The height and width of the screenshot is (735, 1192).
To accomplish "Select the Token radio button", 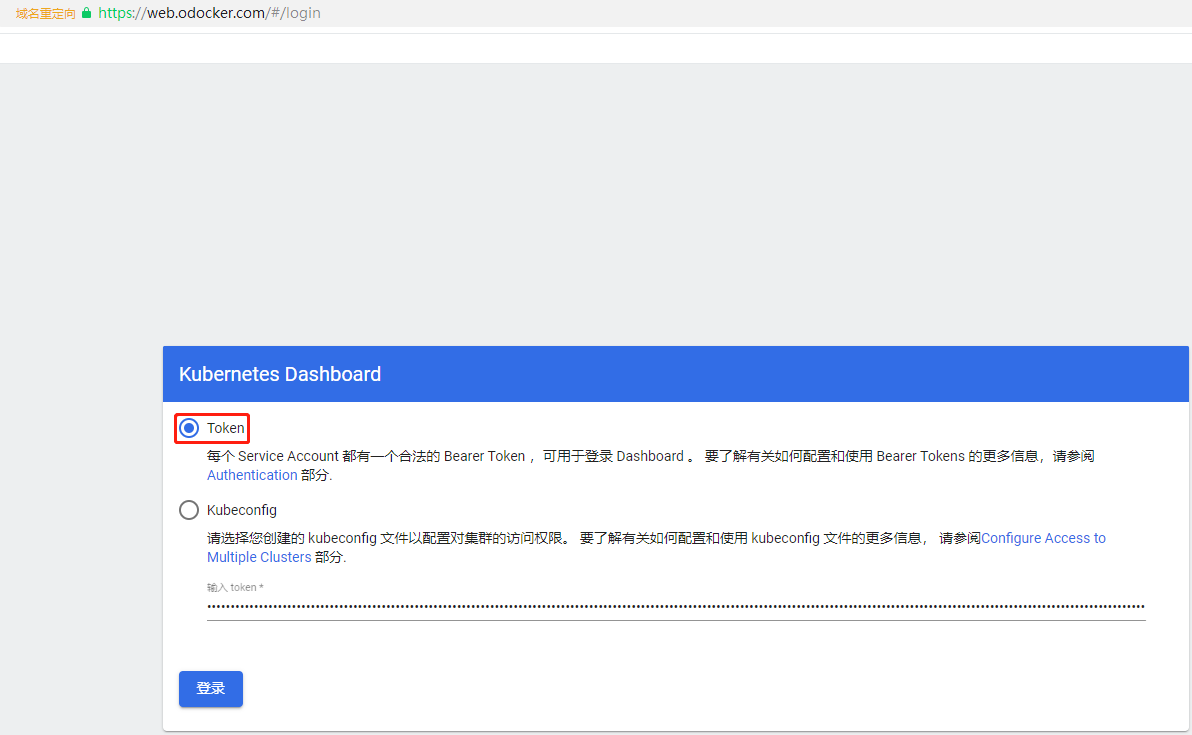I will coord(189,428).
